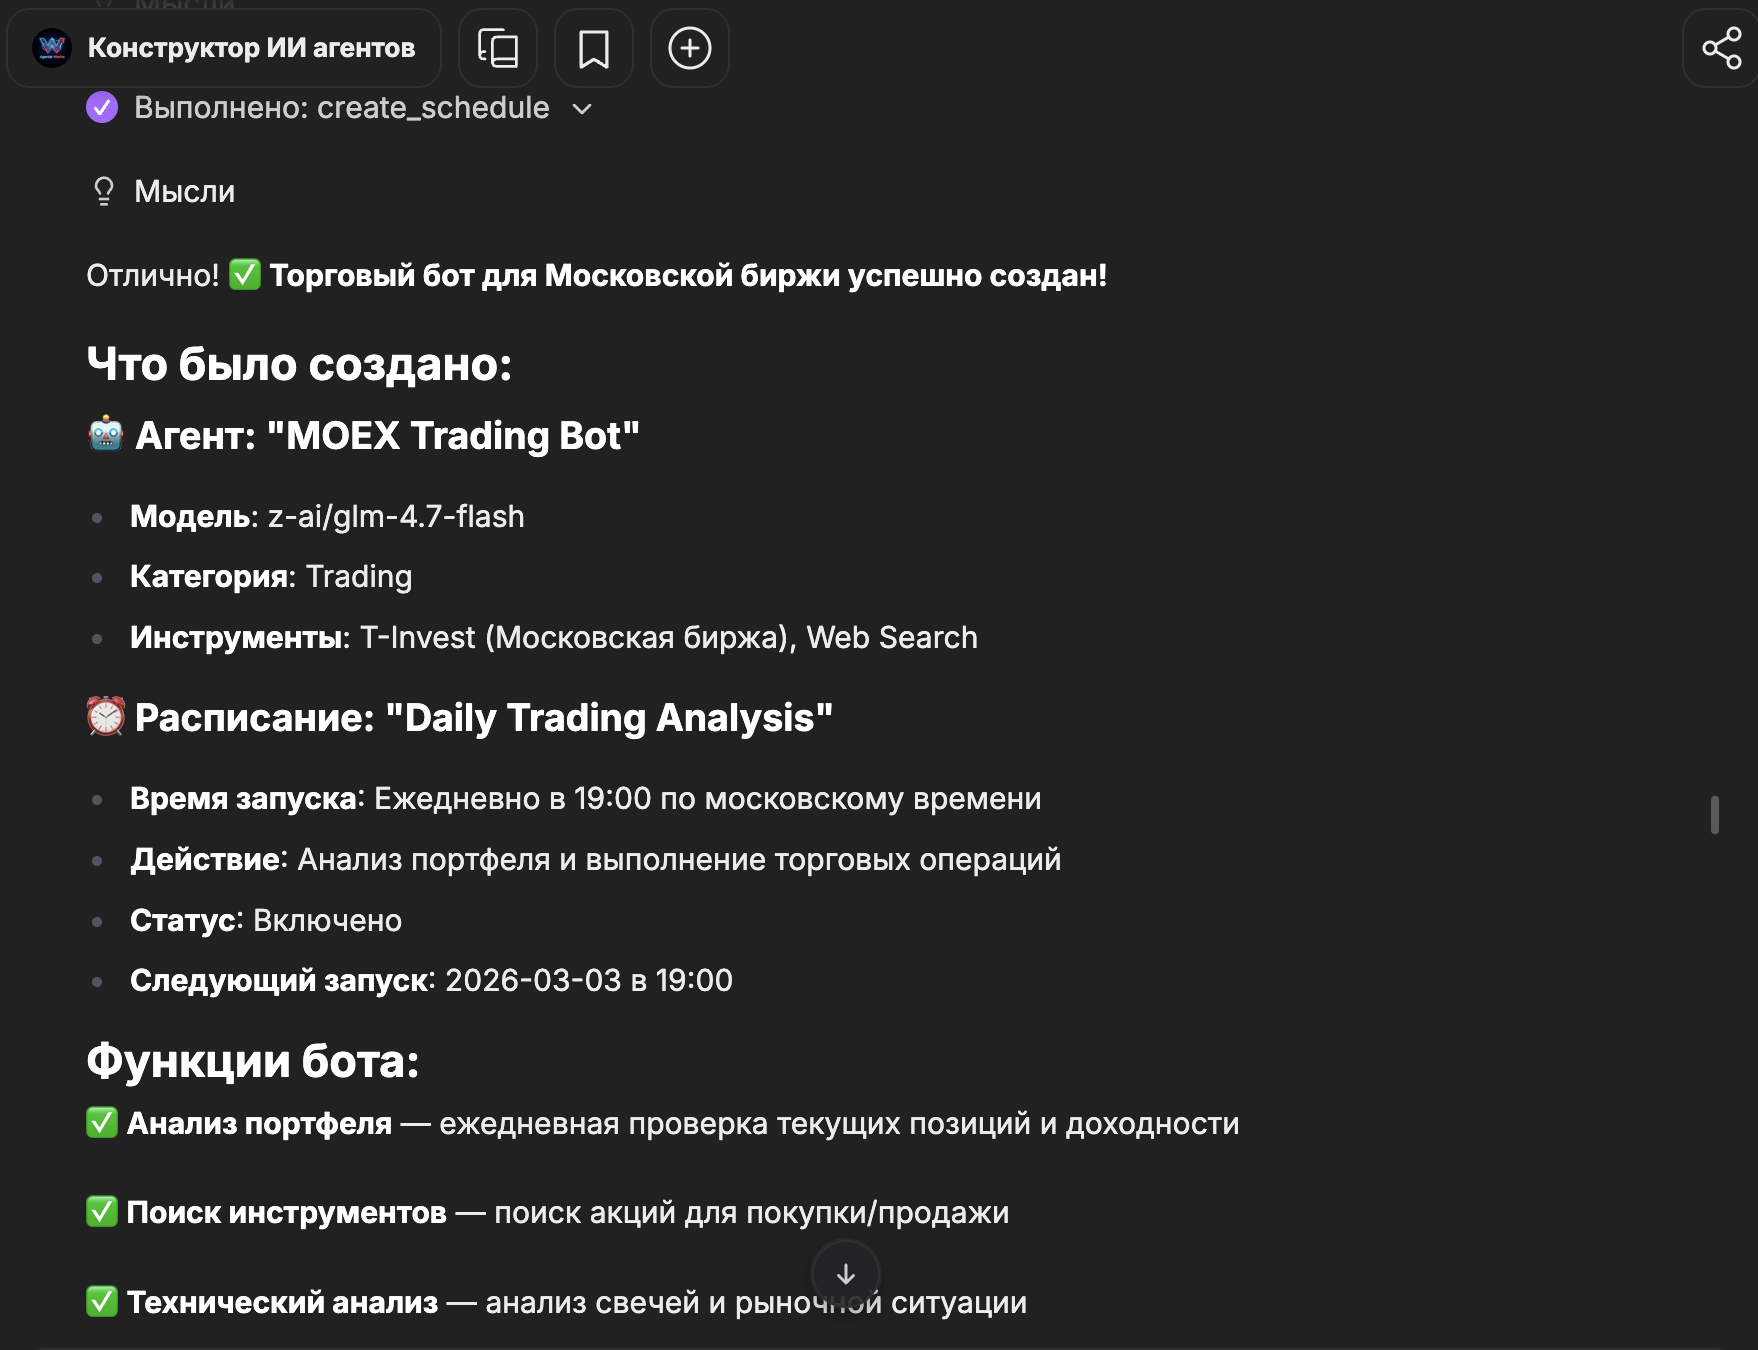Click green checkmark beside Анализ портфеля
This screenshot has height=1350, width=1758.
pyautogui.click(x=102, y=1123)
